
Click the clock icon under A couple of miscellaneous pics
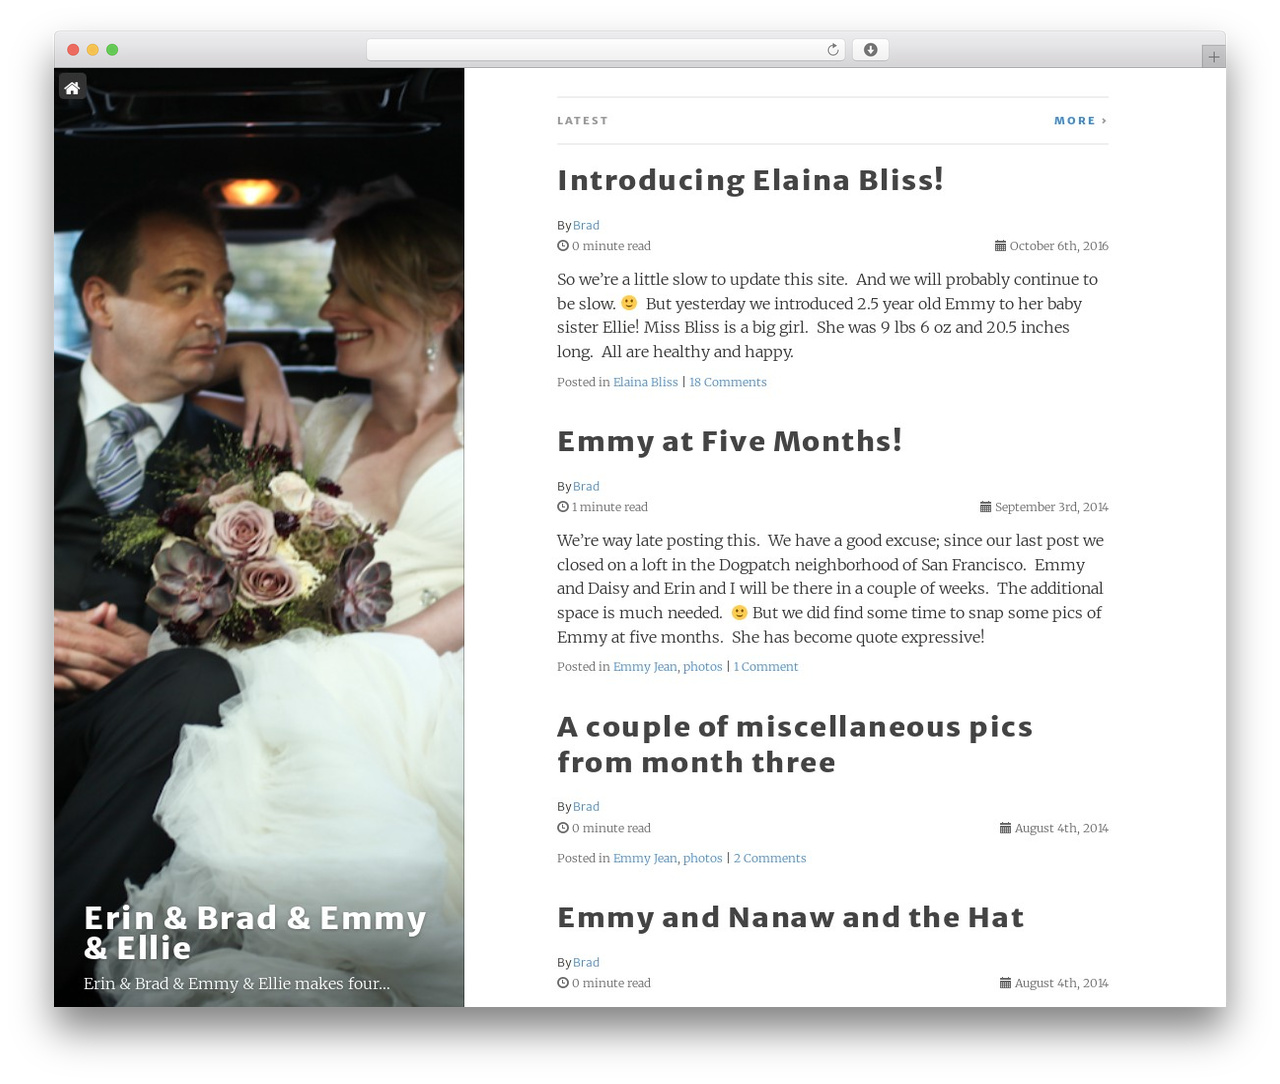tap(563, 828)
